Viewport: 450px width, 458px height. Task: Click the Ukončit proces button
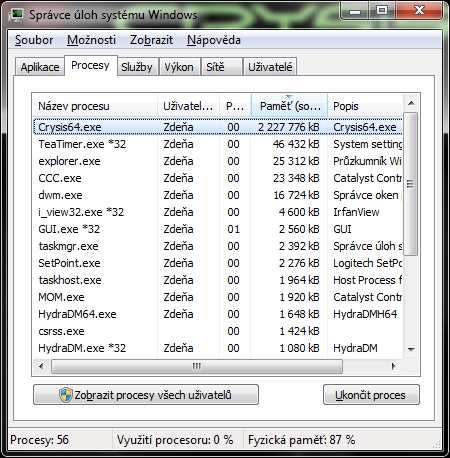coord(371,395)
